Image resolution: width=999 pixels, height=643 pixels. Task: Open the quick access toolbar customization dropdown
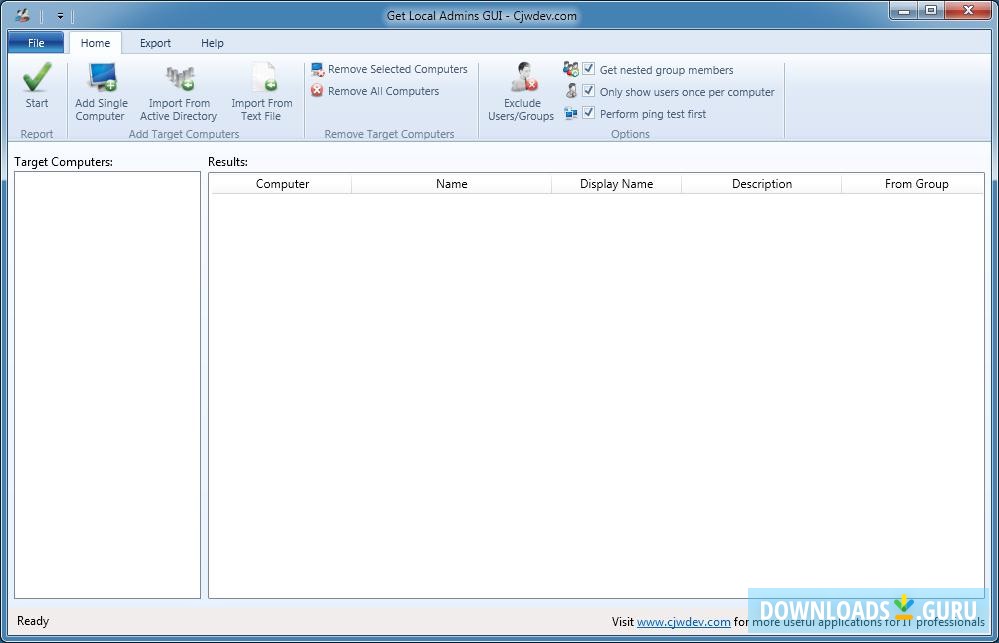coord(60,15)
